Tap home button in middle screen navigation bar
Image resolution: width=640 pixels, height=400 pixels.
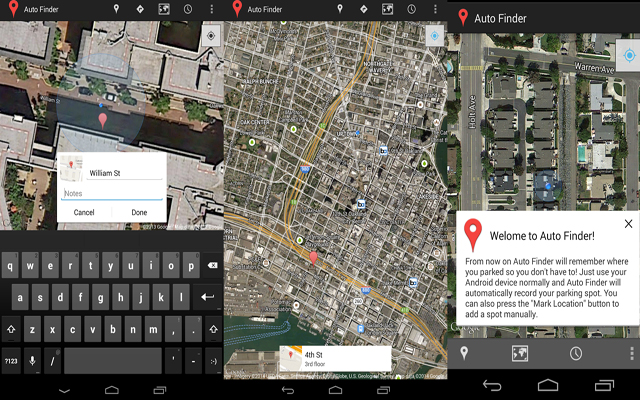[336, 390]
